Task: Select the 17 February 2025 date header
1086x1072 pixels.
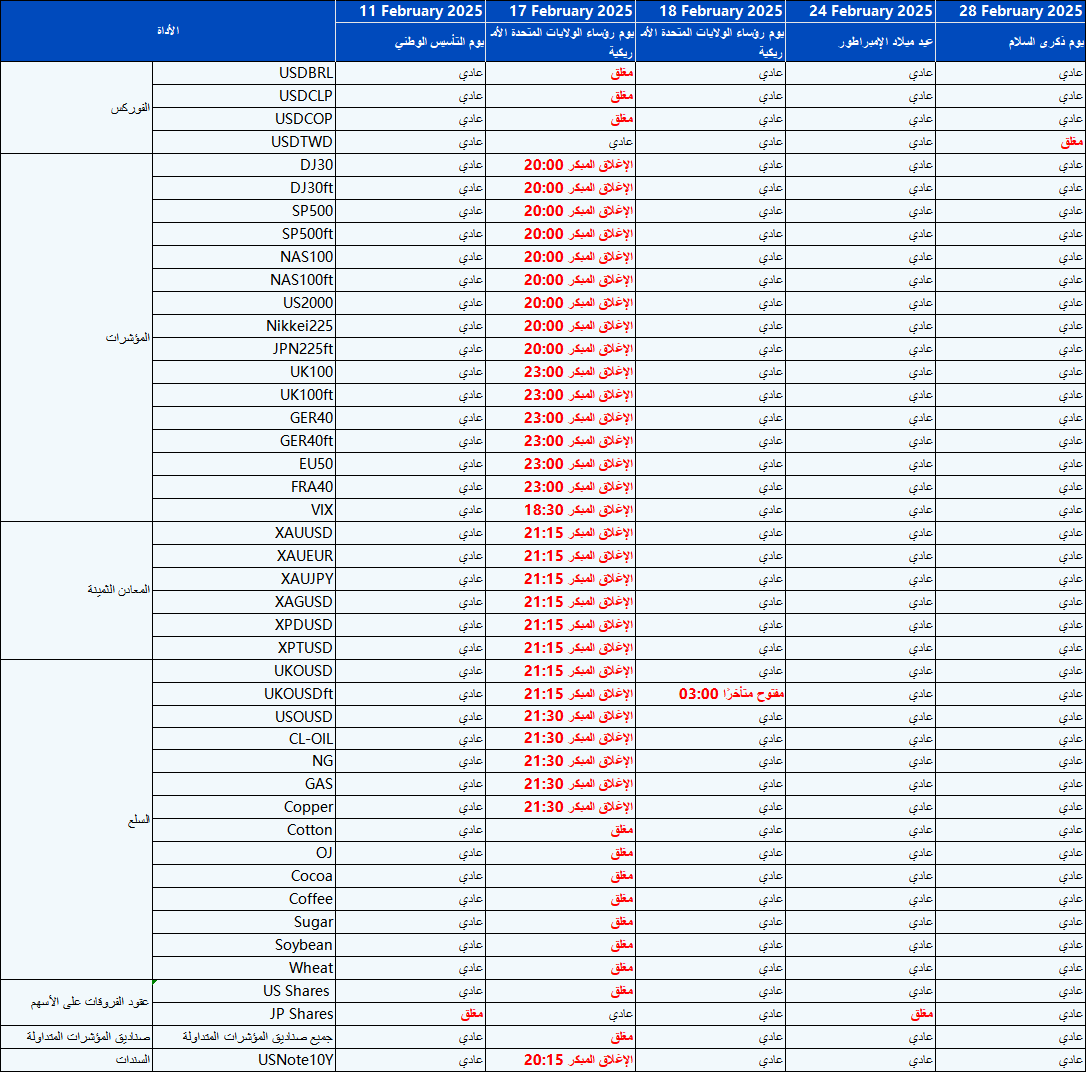Action: point(560,11)
